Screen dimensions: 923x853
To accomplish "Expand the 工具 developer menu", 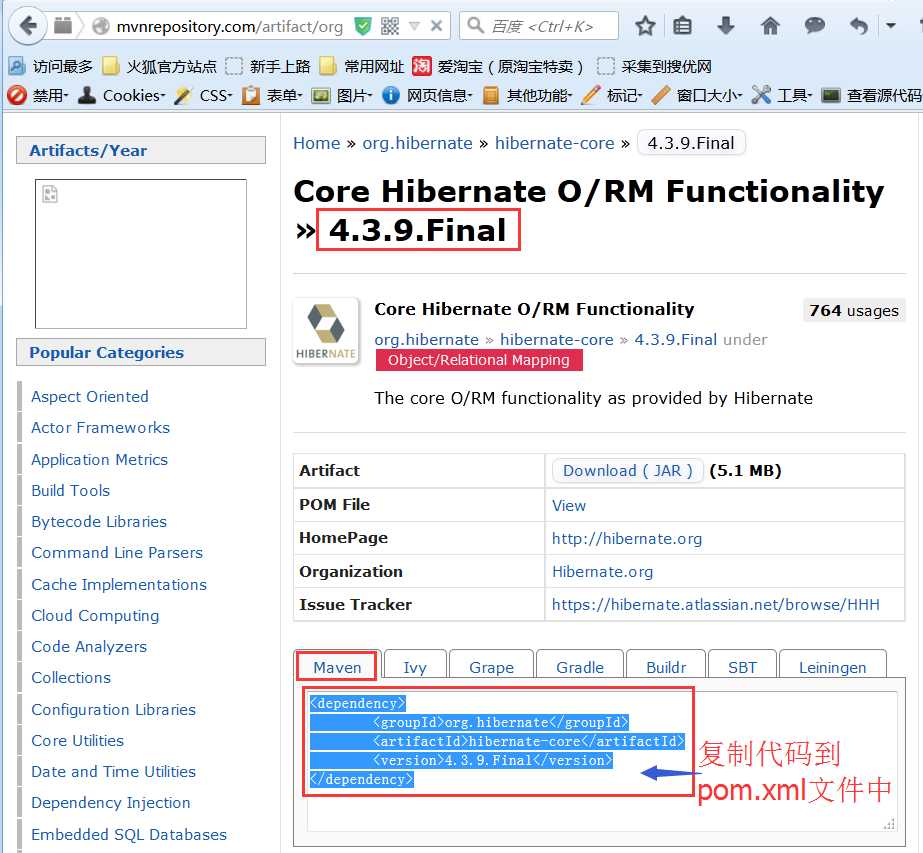I will 782,95.
